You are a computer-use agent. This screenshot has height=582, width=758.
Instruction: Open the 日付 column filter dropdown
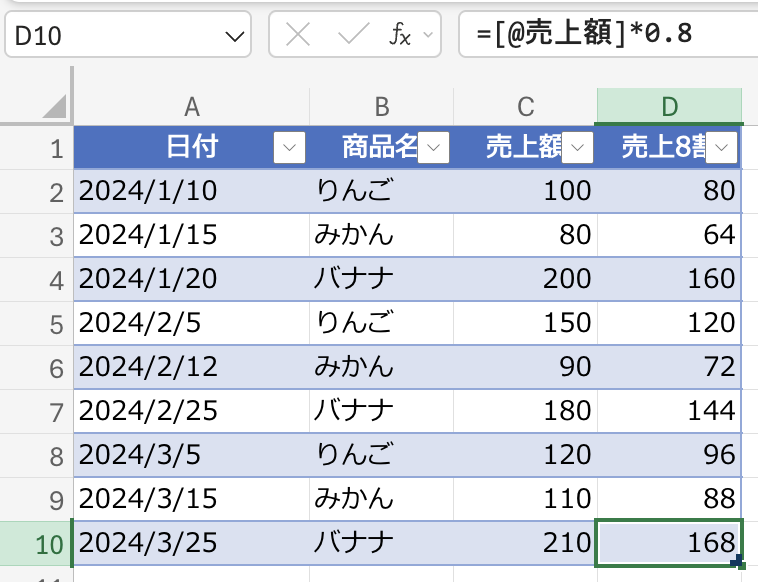(289, 149)
